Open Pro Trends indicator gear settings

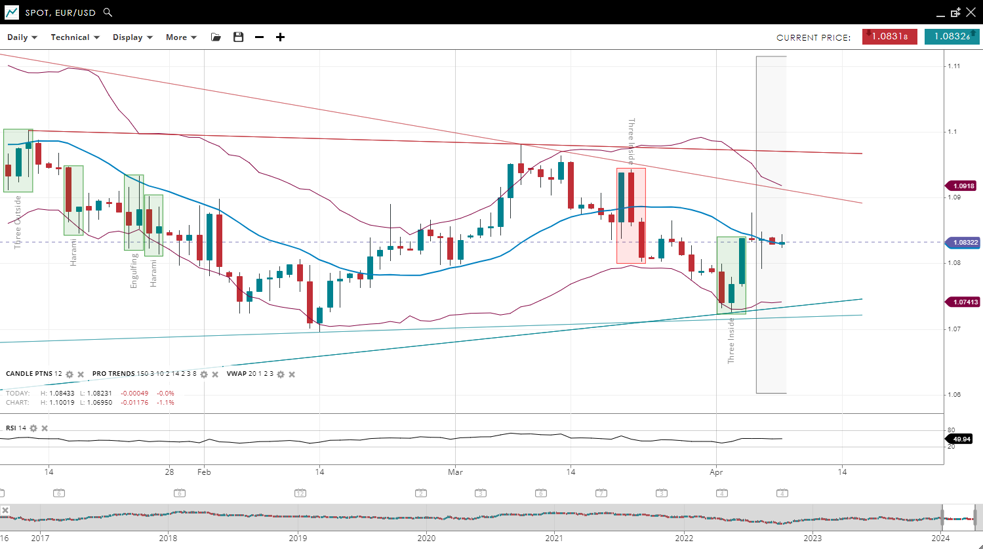coord(204,374)
